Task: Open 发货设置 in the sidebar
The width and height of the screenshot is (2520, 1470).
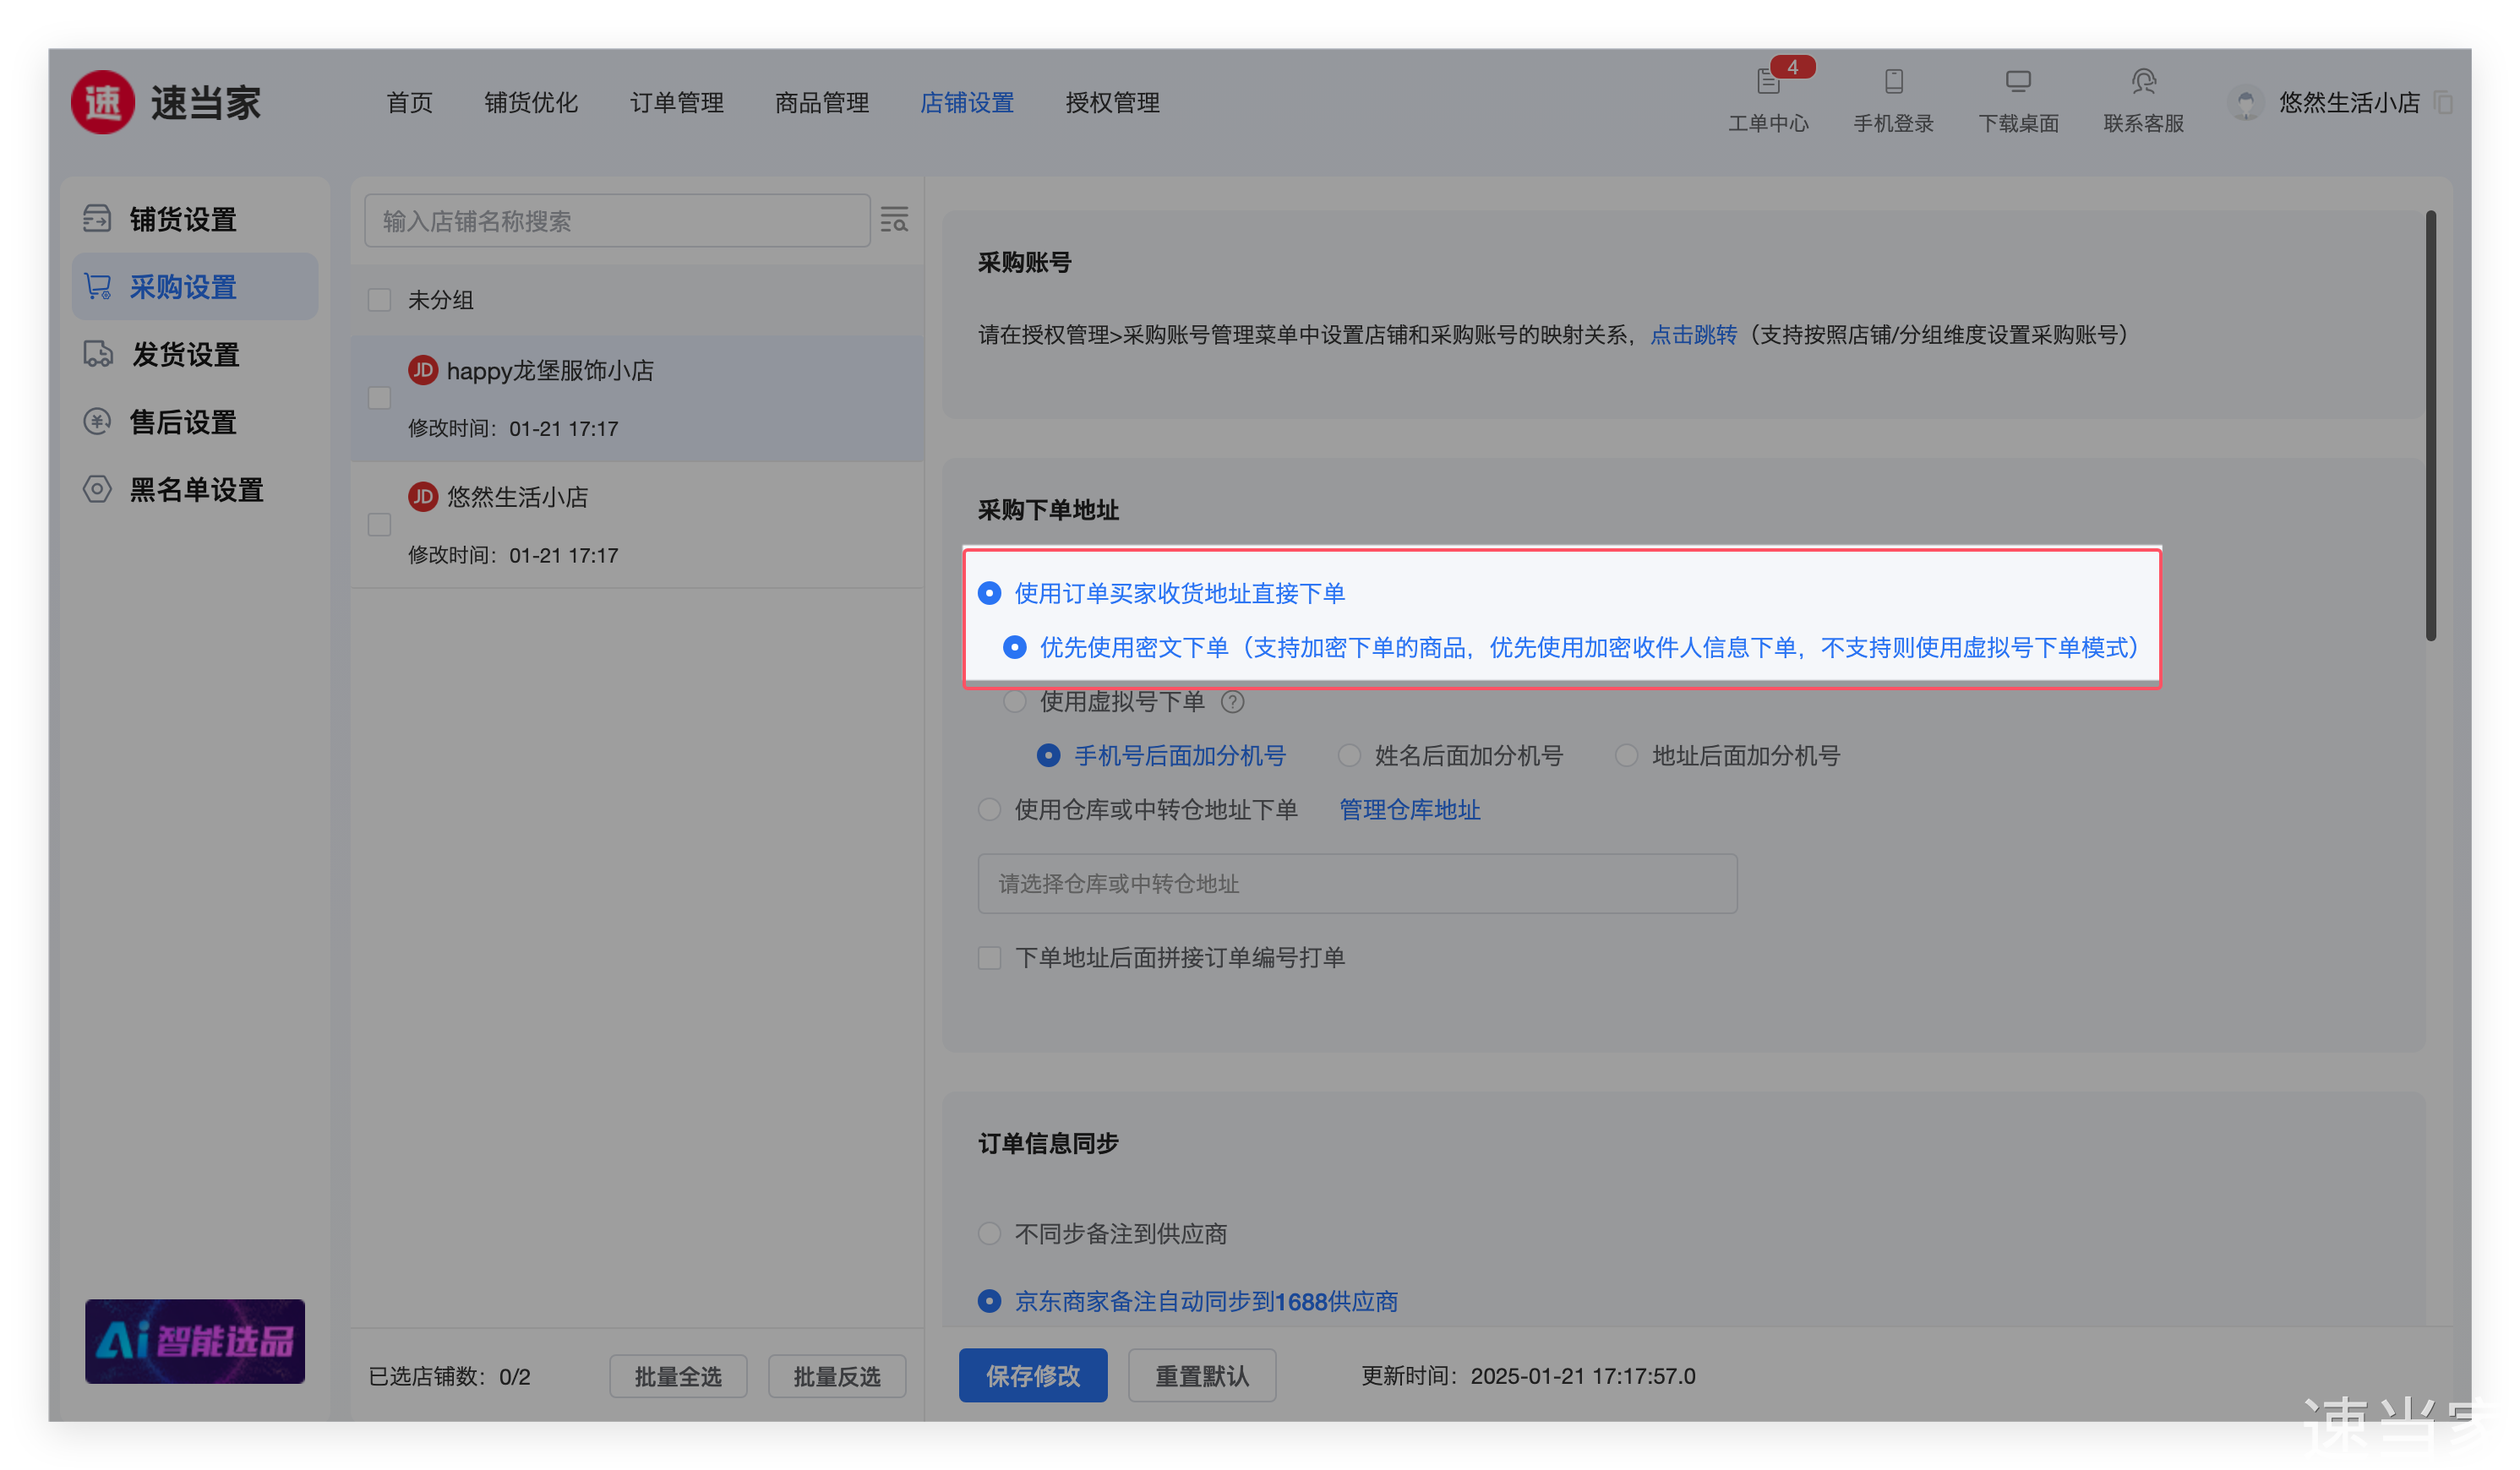Action: coord(185,354)
